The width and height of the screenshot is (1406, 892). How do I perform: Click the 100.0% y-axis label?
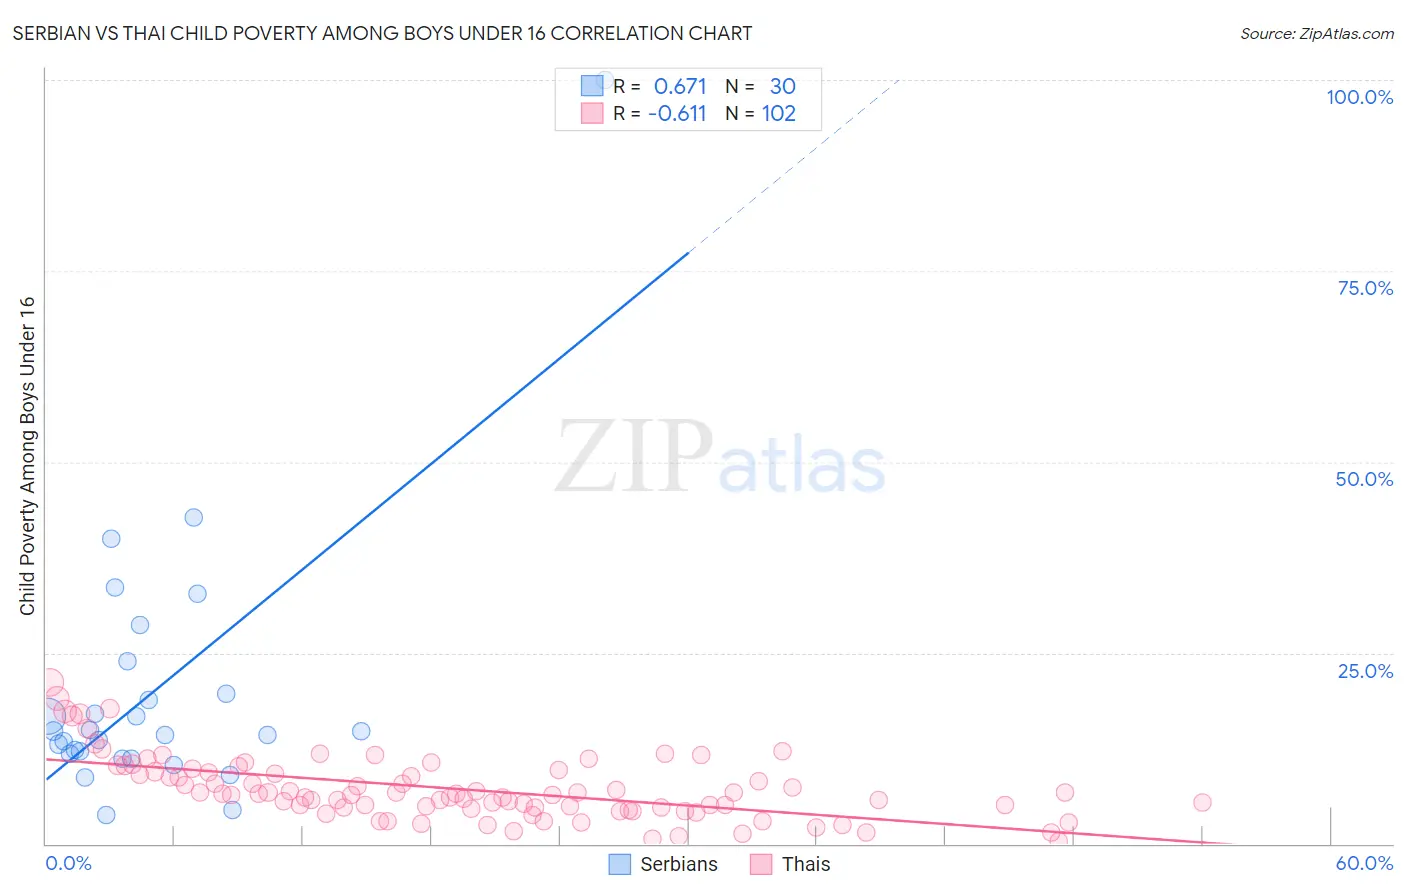pos(1360,97)
